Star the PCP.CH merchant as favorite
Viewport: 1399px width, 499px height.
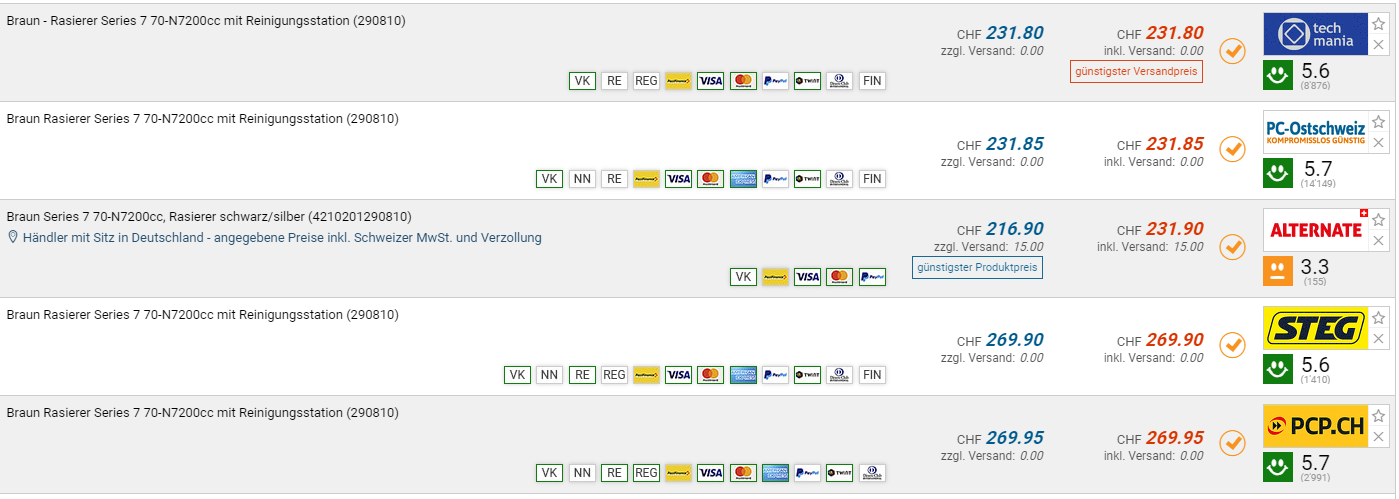click(x=1378, y=415)
